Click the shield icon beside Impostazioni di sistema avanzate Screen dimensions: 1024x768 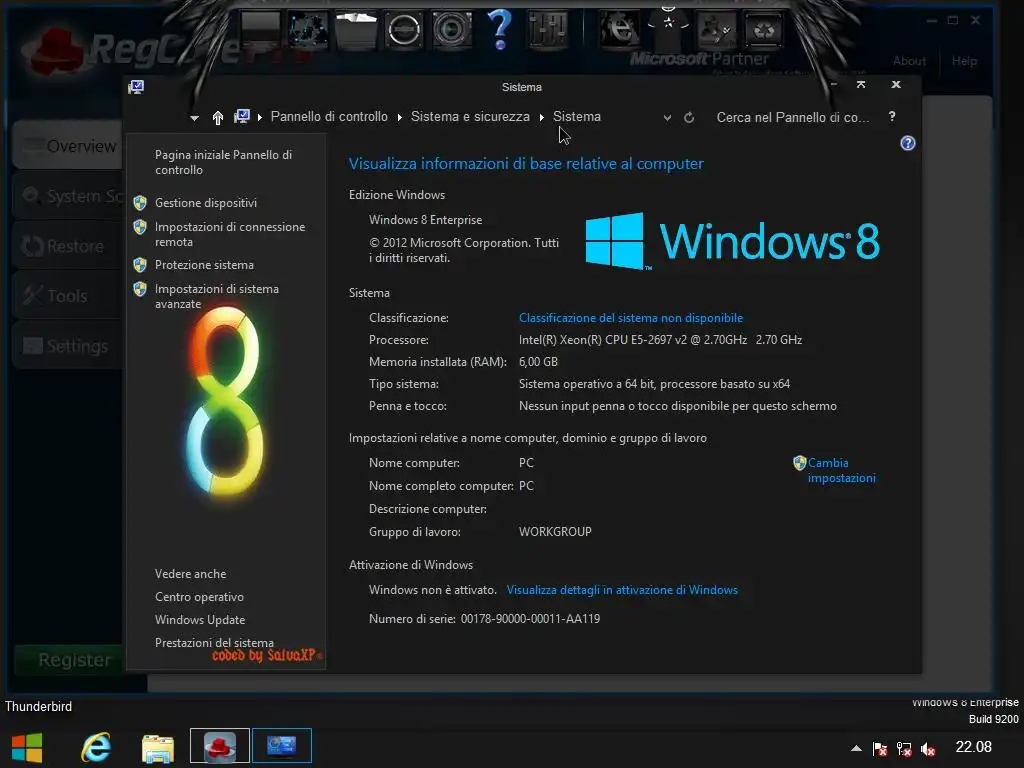point(140,289)
